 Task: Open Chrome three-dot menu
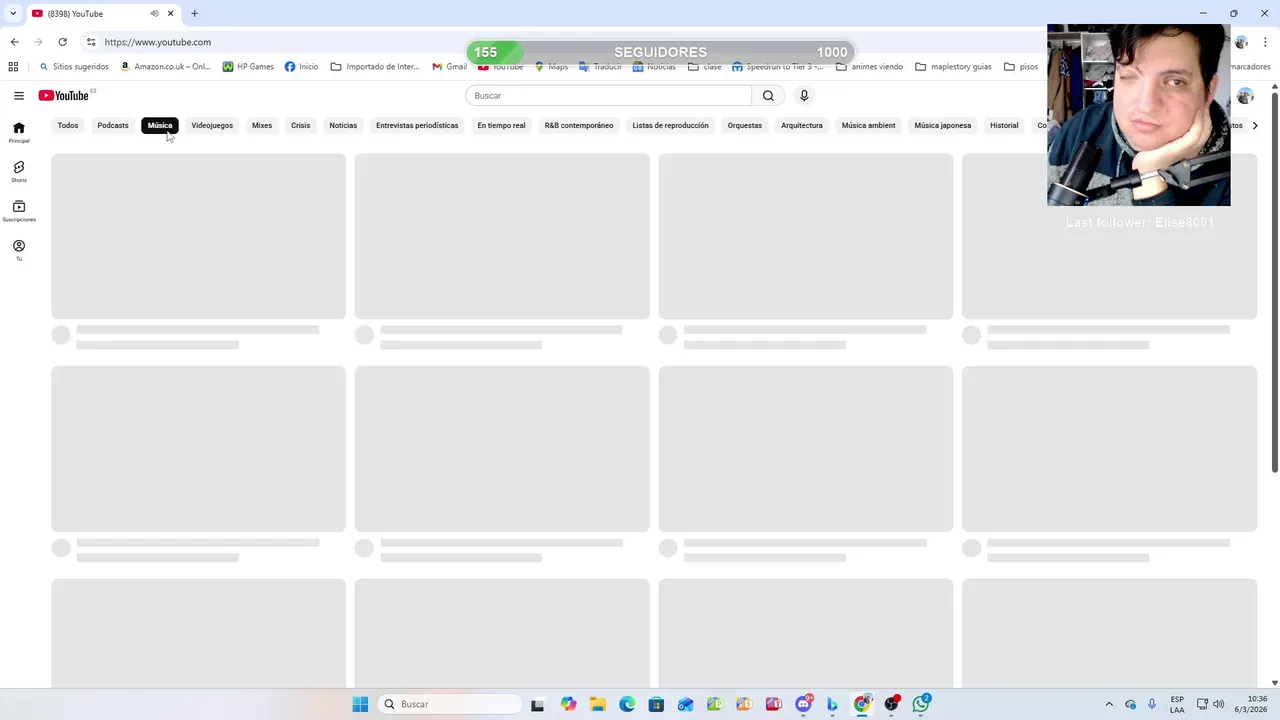point(1265,42)
